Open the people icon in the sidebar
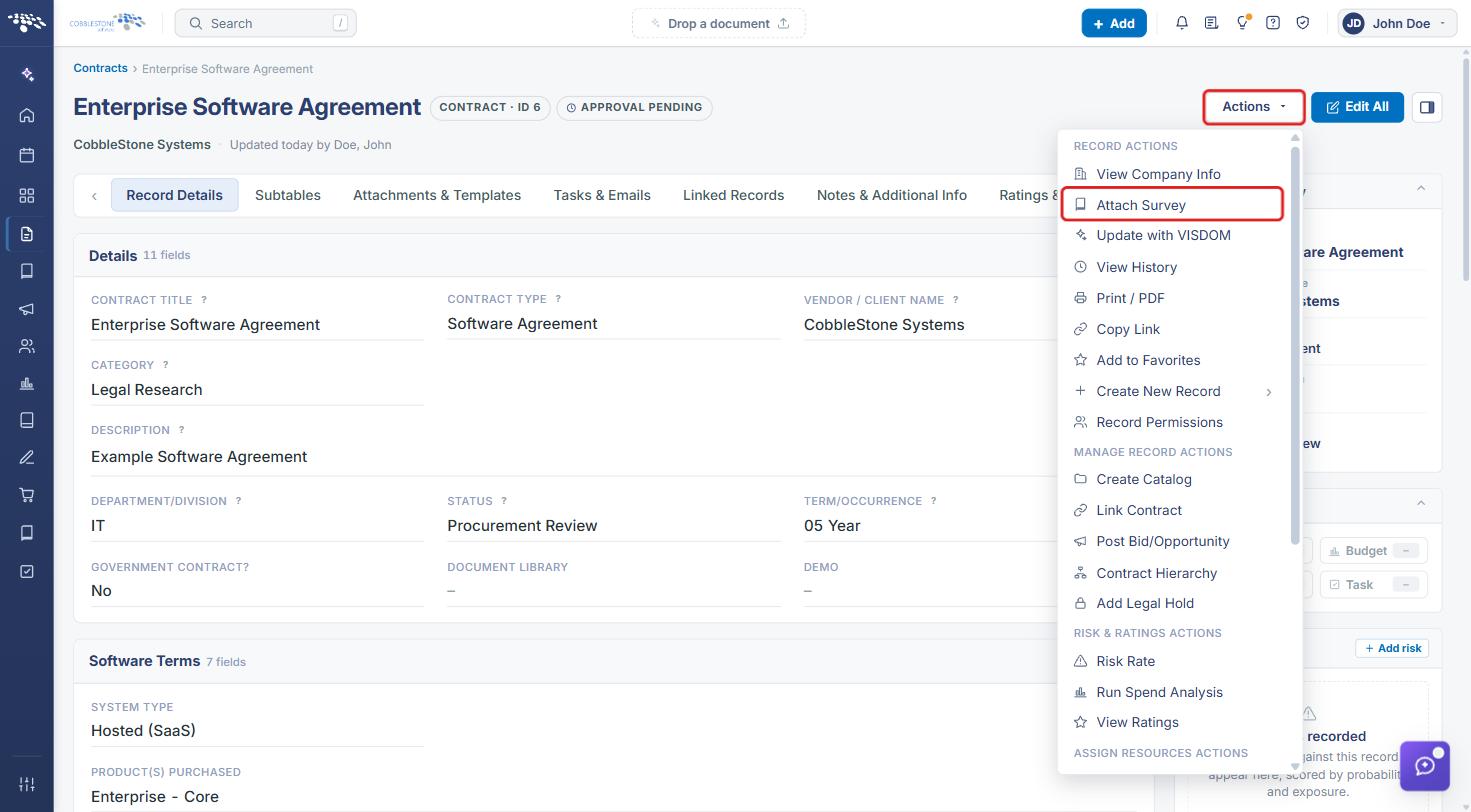Image resolution: width=1471 pixels, height=812 pixels. (x=27, y=346)
